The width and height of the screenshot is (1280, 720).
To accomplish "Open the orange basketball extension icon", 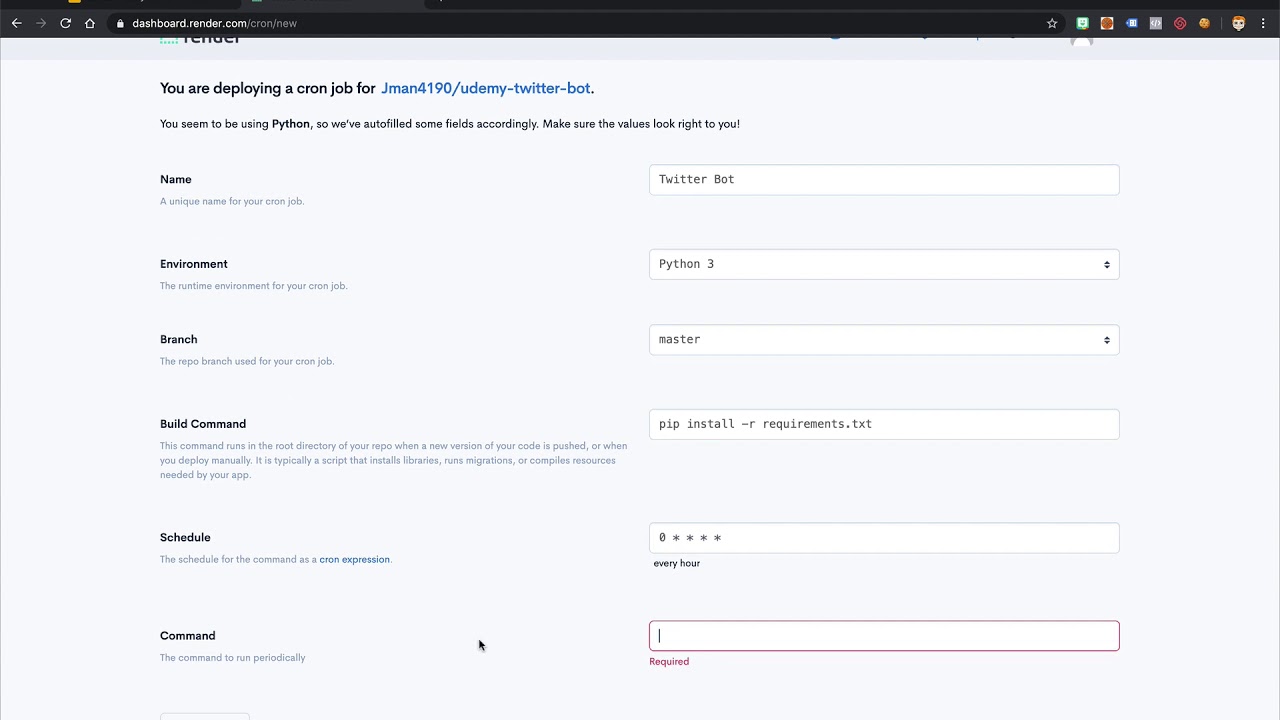I will (1107, 23).
